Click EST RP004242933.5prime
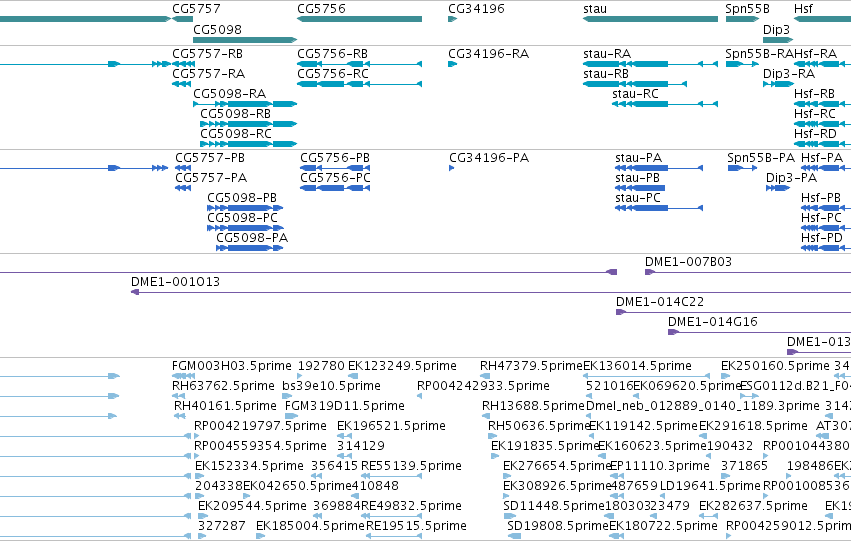851x541 pixels. [x=483, y=386]
